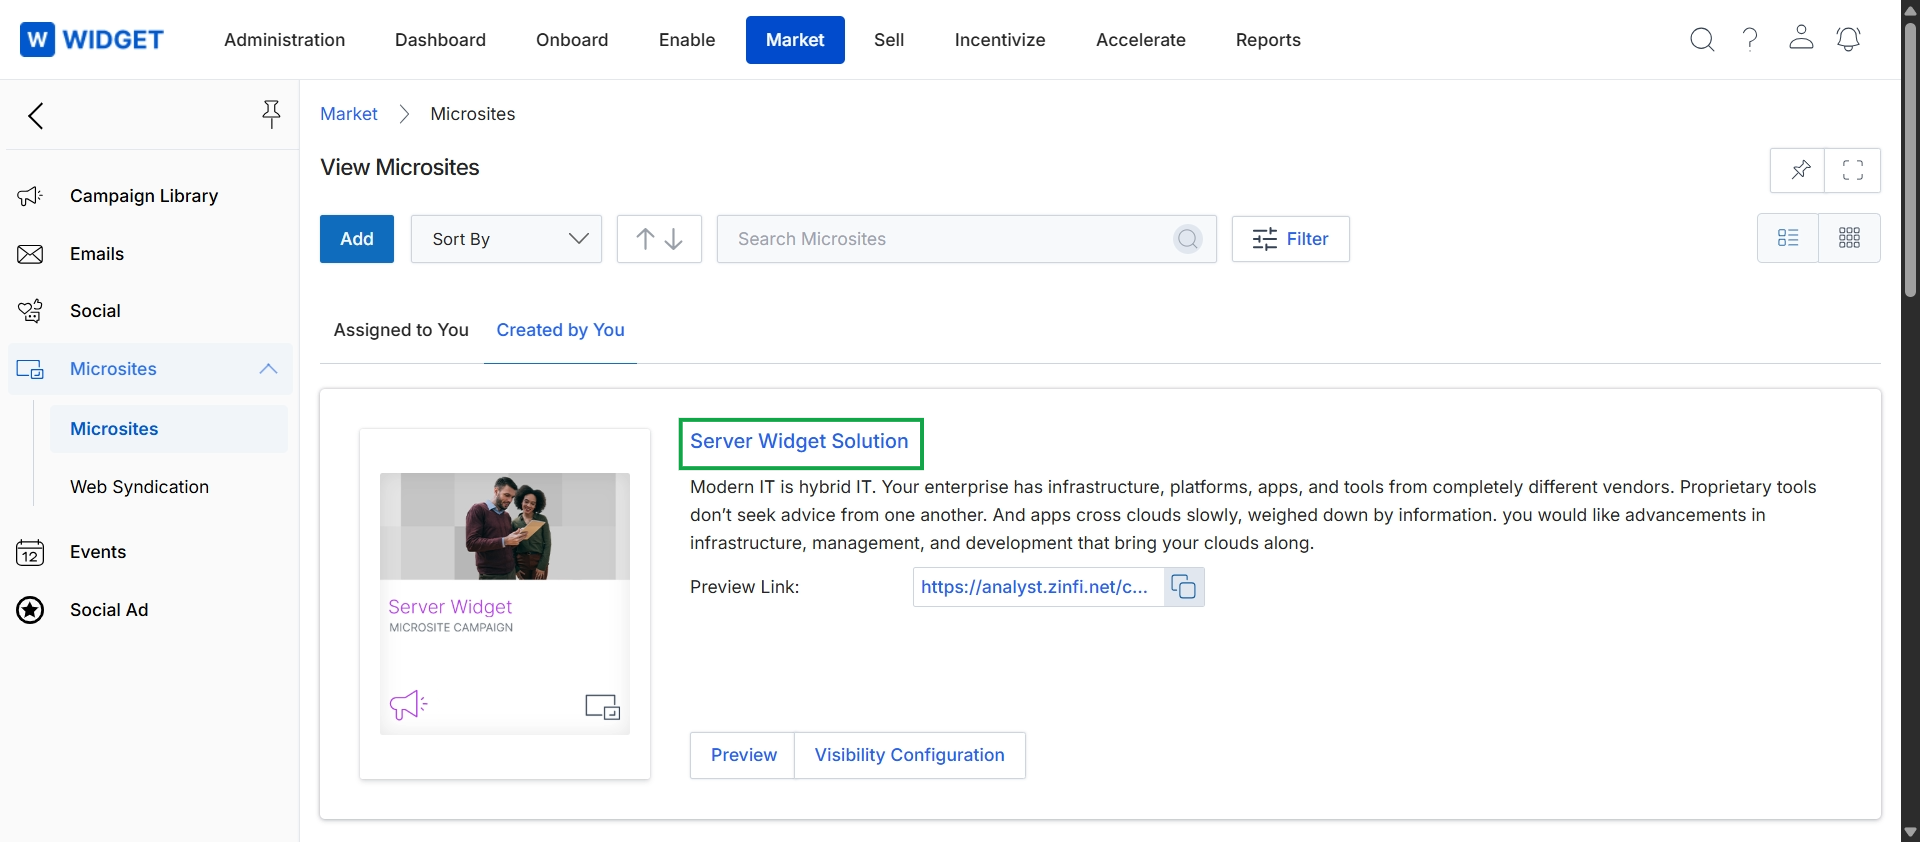Select Microsites sub-item in sidebar

click(169, 429)
